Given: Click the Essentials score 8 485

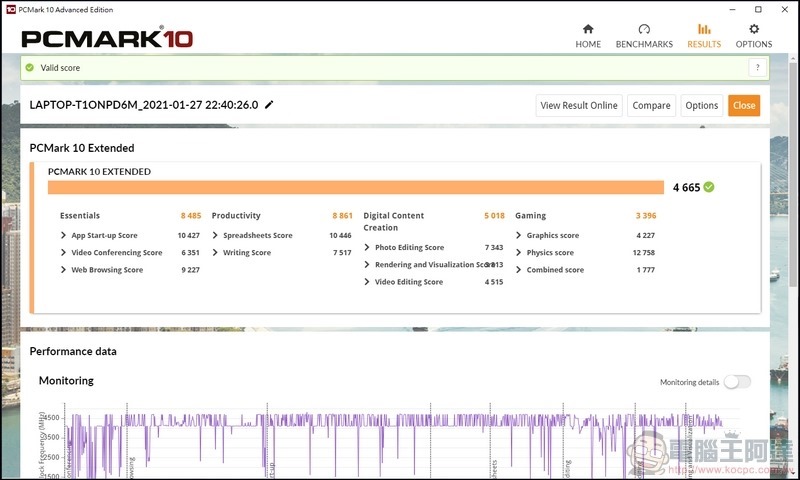Looking at the screenshot, I should 191,216.
